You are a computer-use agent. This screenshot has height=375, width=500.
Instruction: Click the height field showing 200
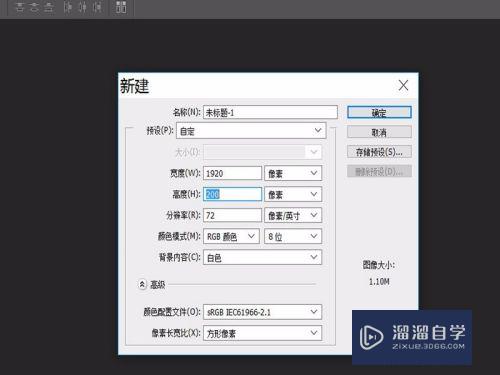click(x=232, y=194)
